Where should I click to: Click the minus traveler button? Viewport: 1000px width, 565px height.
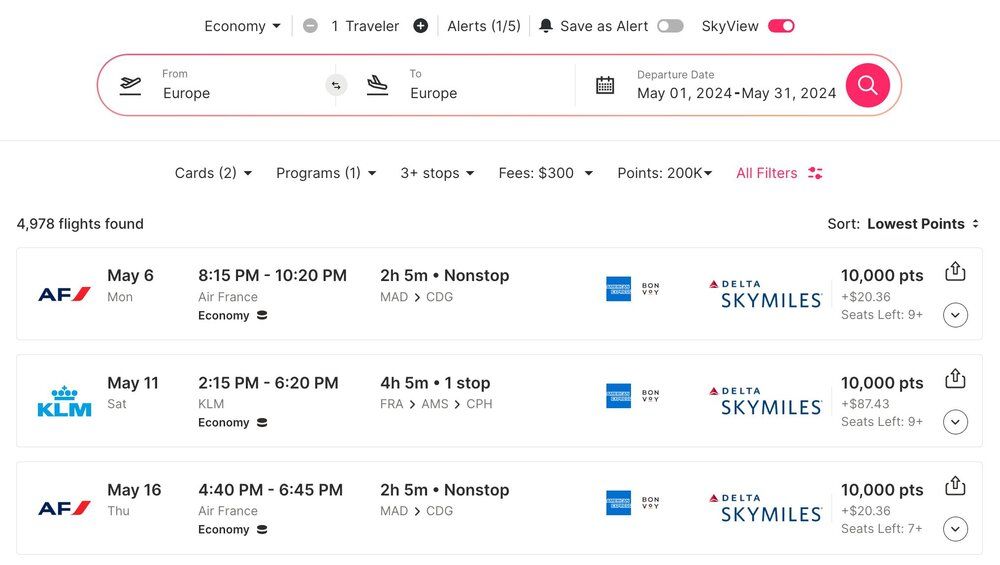[310, 26]
